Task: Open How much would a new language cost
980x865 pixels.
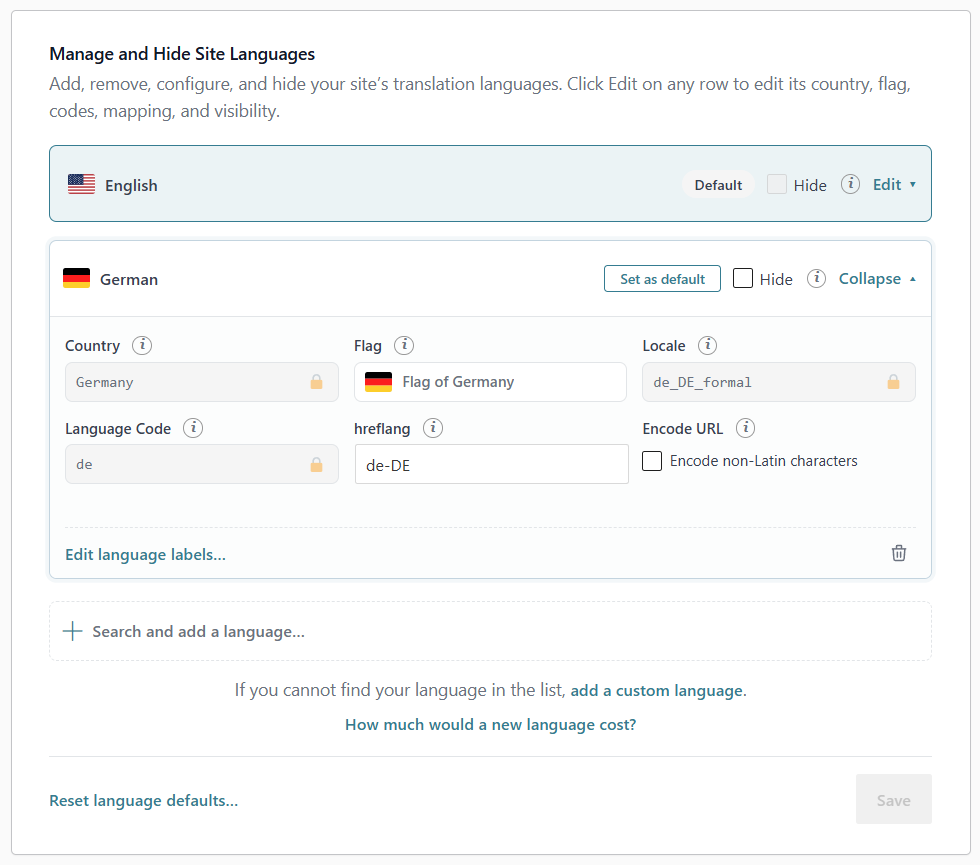Action: coord(491,724)
